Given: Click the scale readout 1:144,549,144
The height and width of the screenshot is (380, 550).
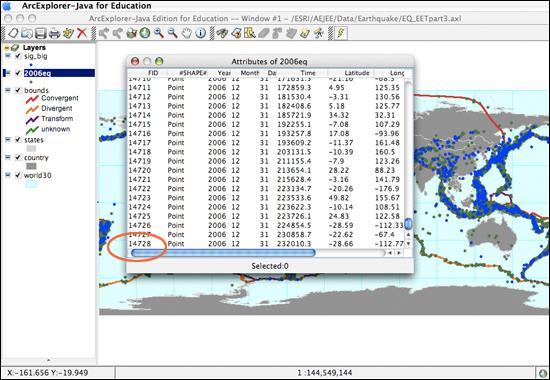Looking at the screenshot, I should click(325, 373).
